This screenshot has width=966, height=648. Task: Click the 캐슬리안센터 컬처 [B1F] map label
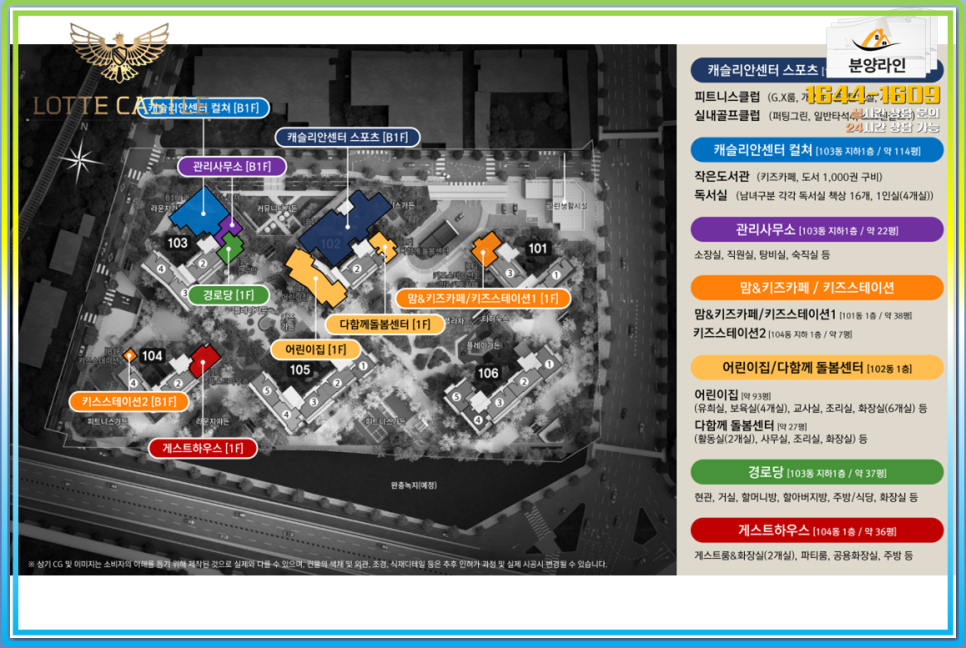pyautogui.click(x=203, y=108)
